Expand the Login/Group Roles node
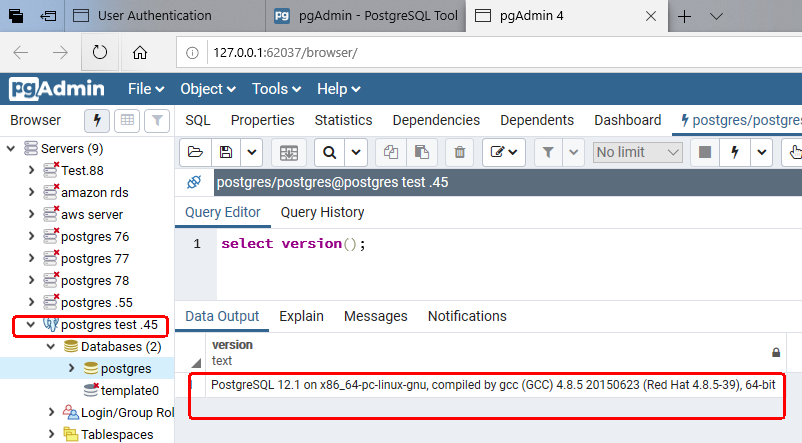The width and height of the screenshot is (802, 443). click(x=51, y=412)
